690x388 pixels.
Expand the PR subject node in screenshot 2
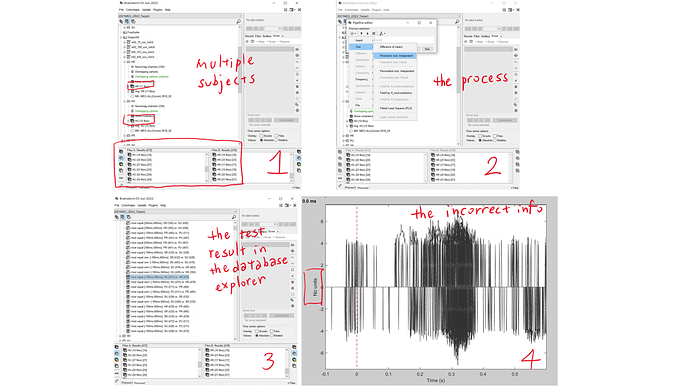point(343,136)
